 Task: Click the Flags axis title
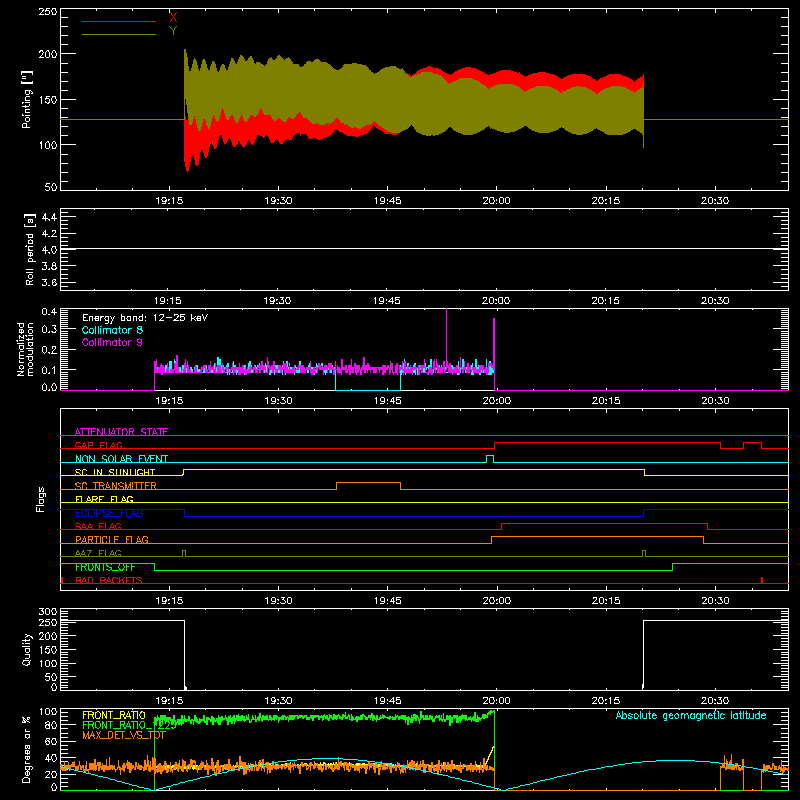[40, 499]
